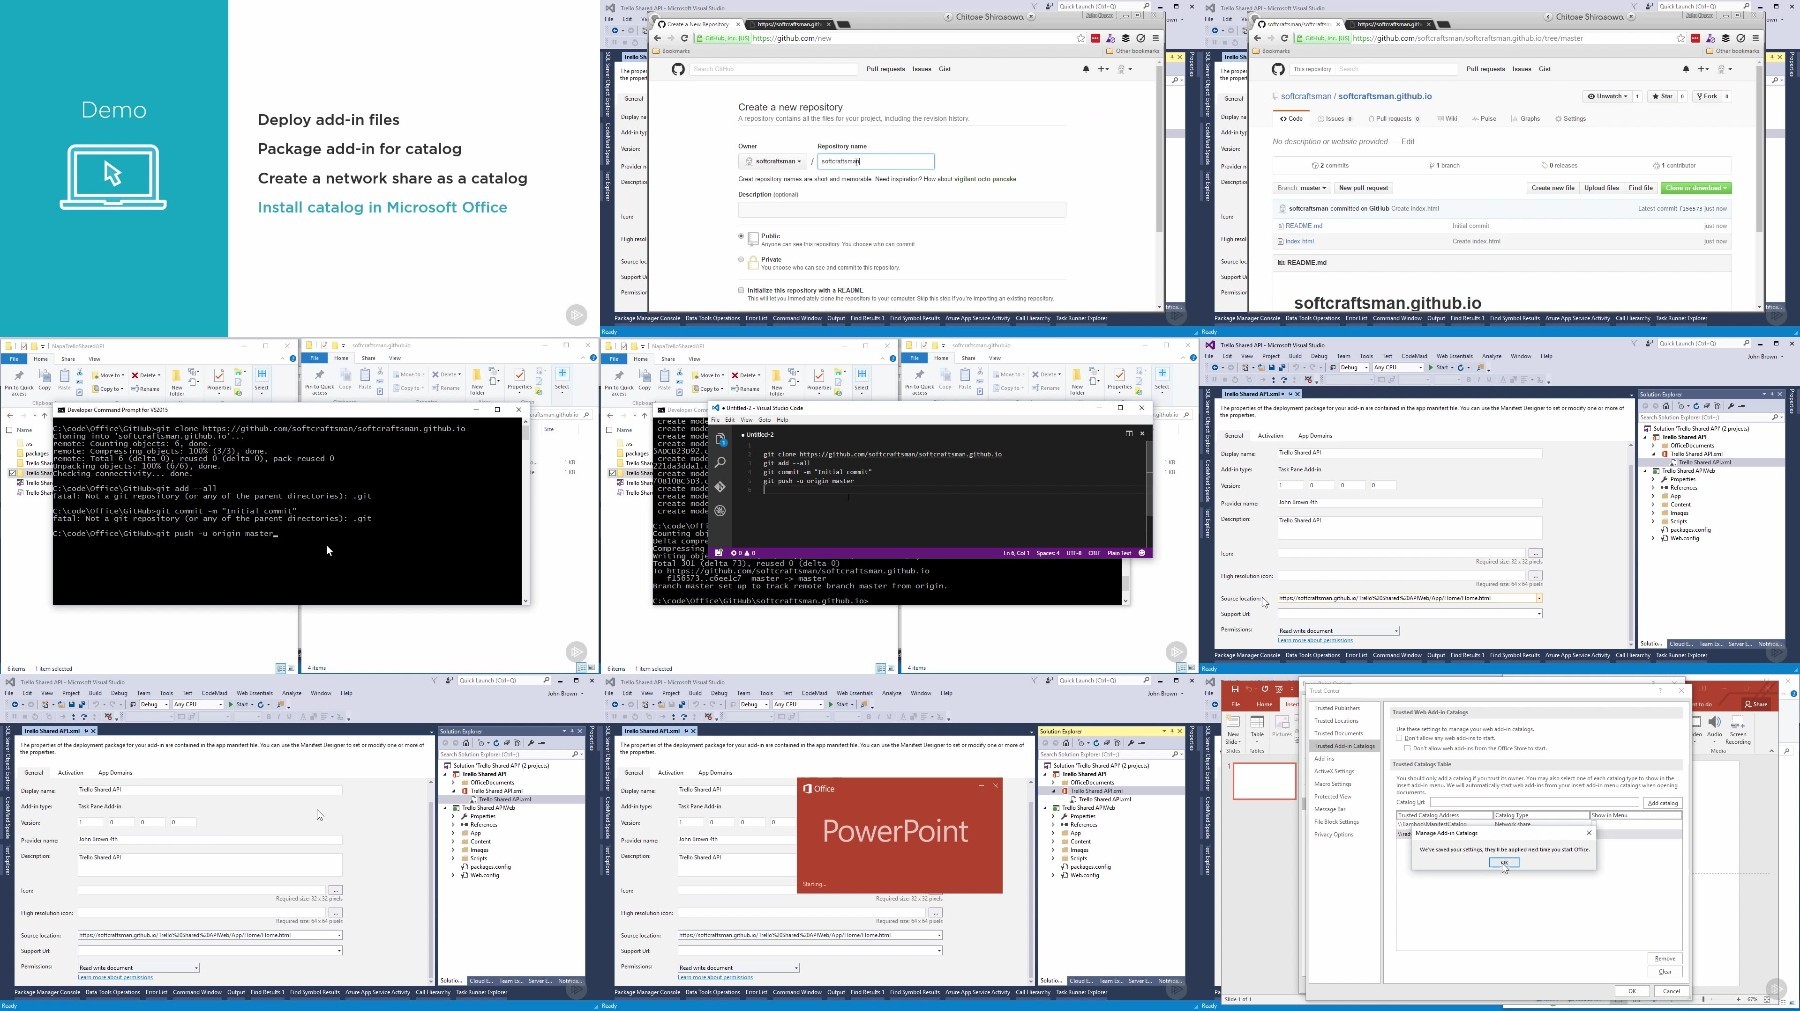
Task: Select Macro Settings in Trust Center list
Action: (1333, 784)
